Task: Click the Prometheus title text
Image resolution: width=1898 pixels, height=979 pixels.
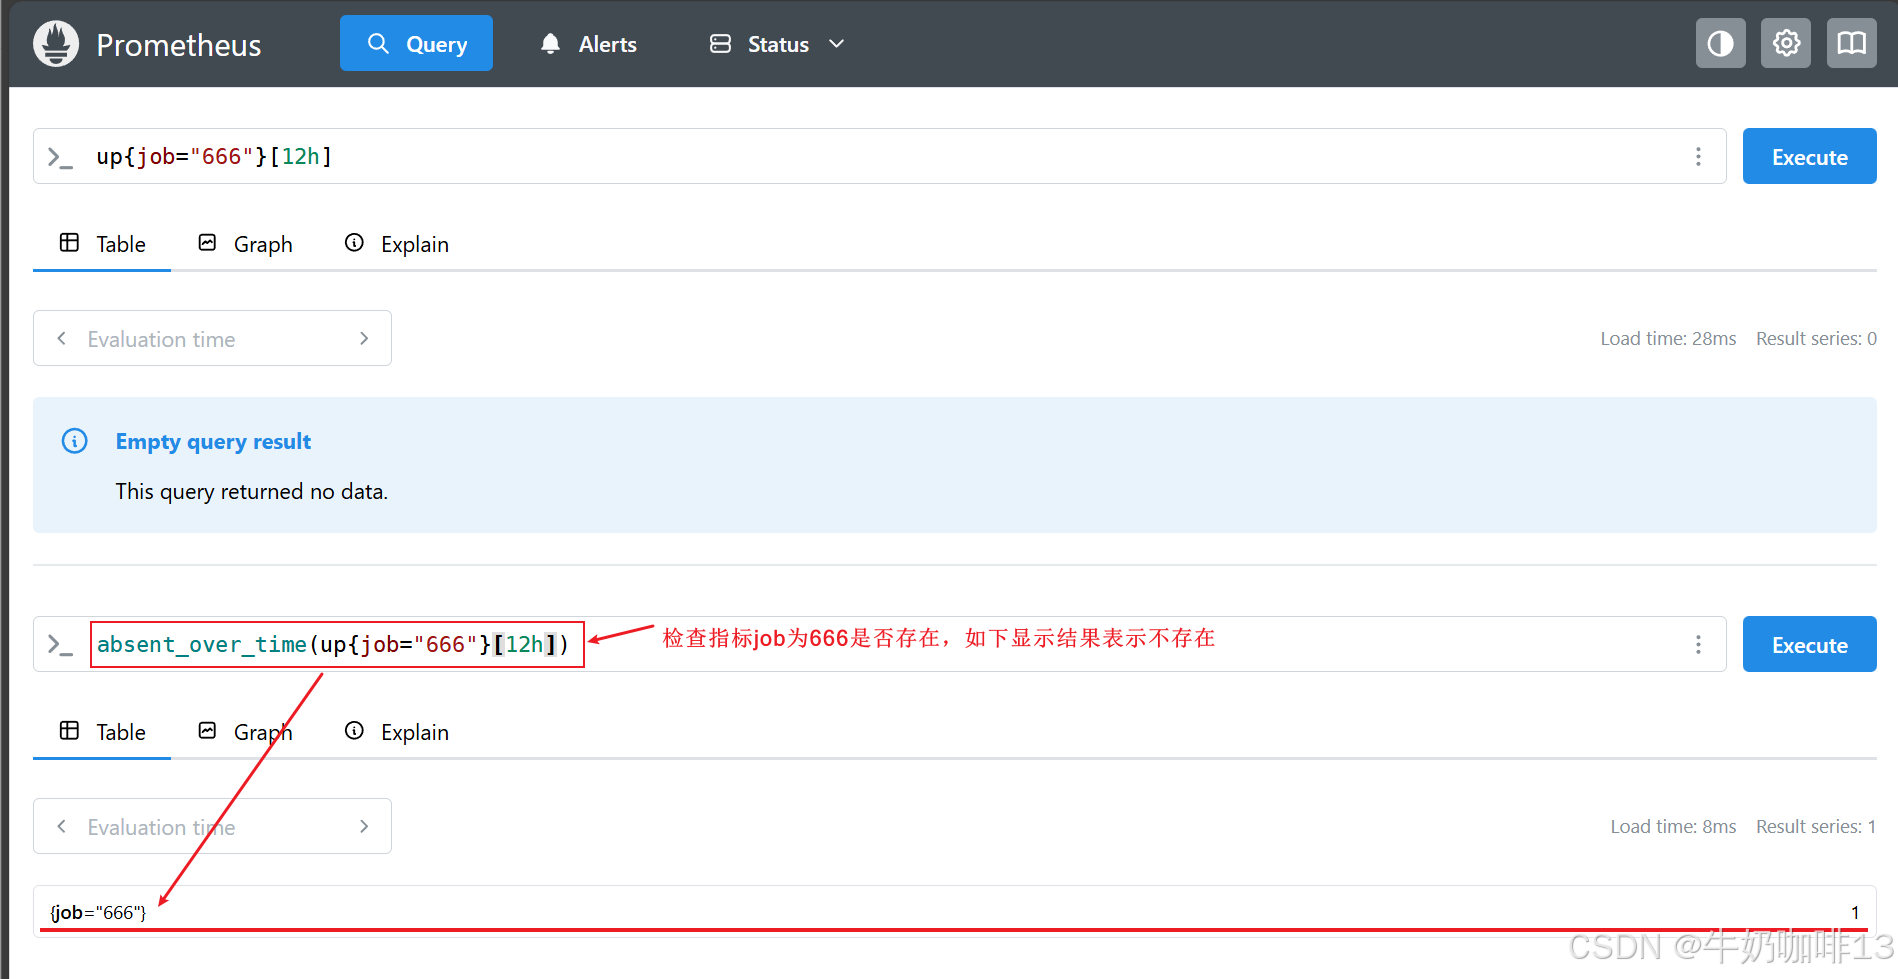Action: [x=178, y=45]
